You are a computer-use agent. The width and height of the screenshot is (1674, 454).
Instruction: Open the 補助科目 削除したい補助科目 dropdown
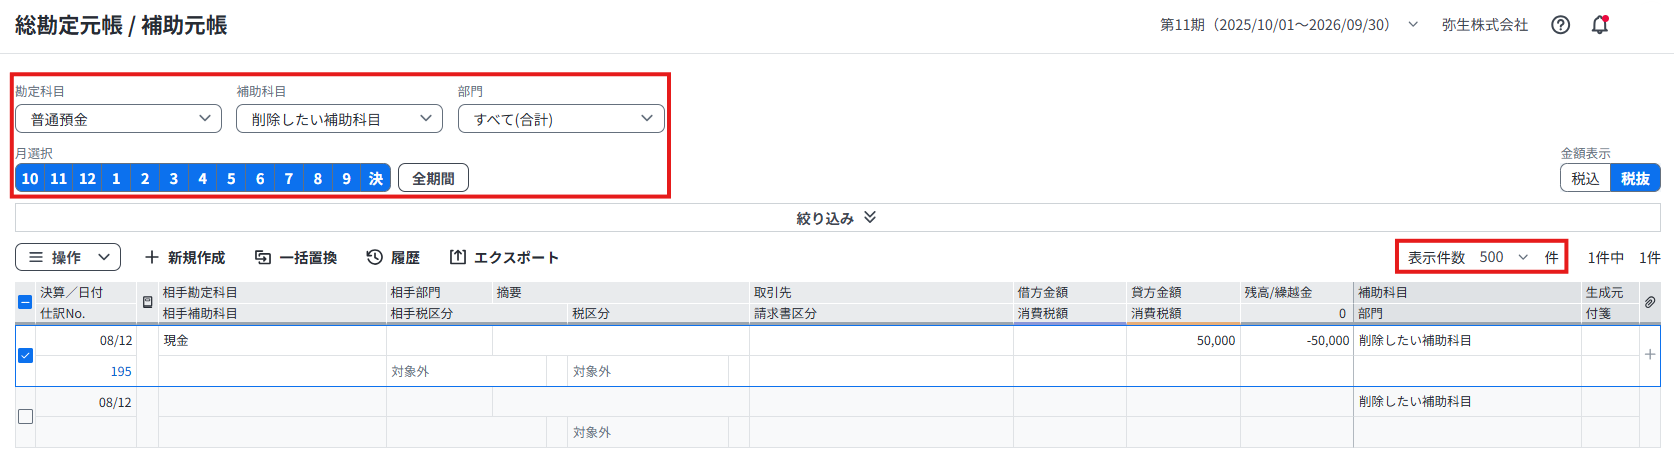(x=339, y=119)
